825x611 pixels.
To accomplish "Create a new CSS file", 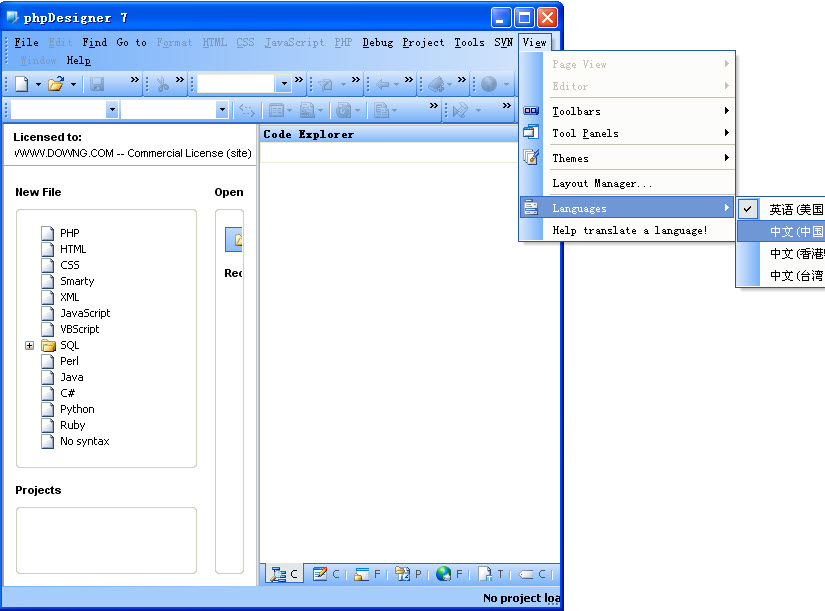I will point(69,265).
